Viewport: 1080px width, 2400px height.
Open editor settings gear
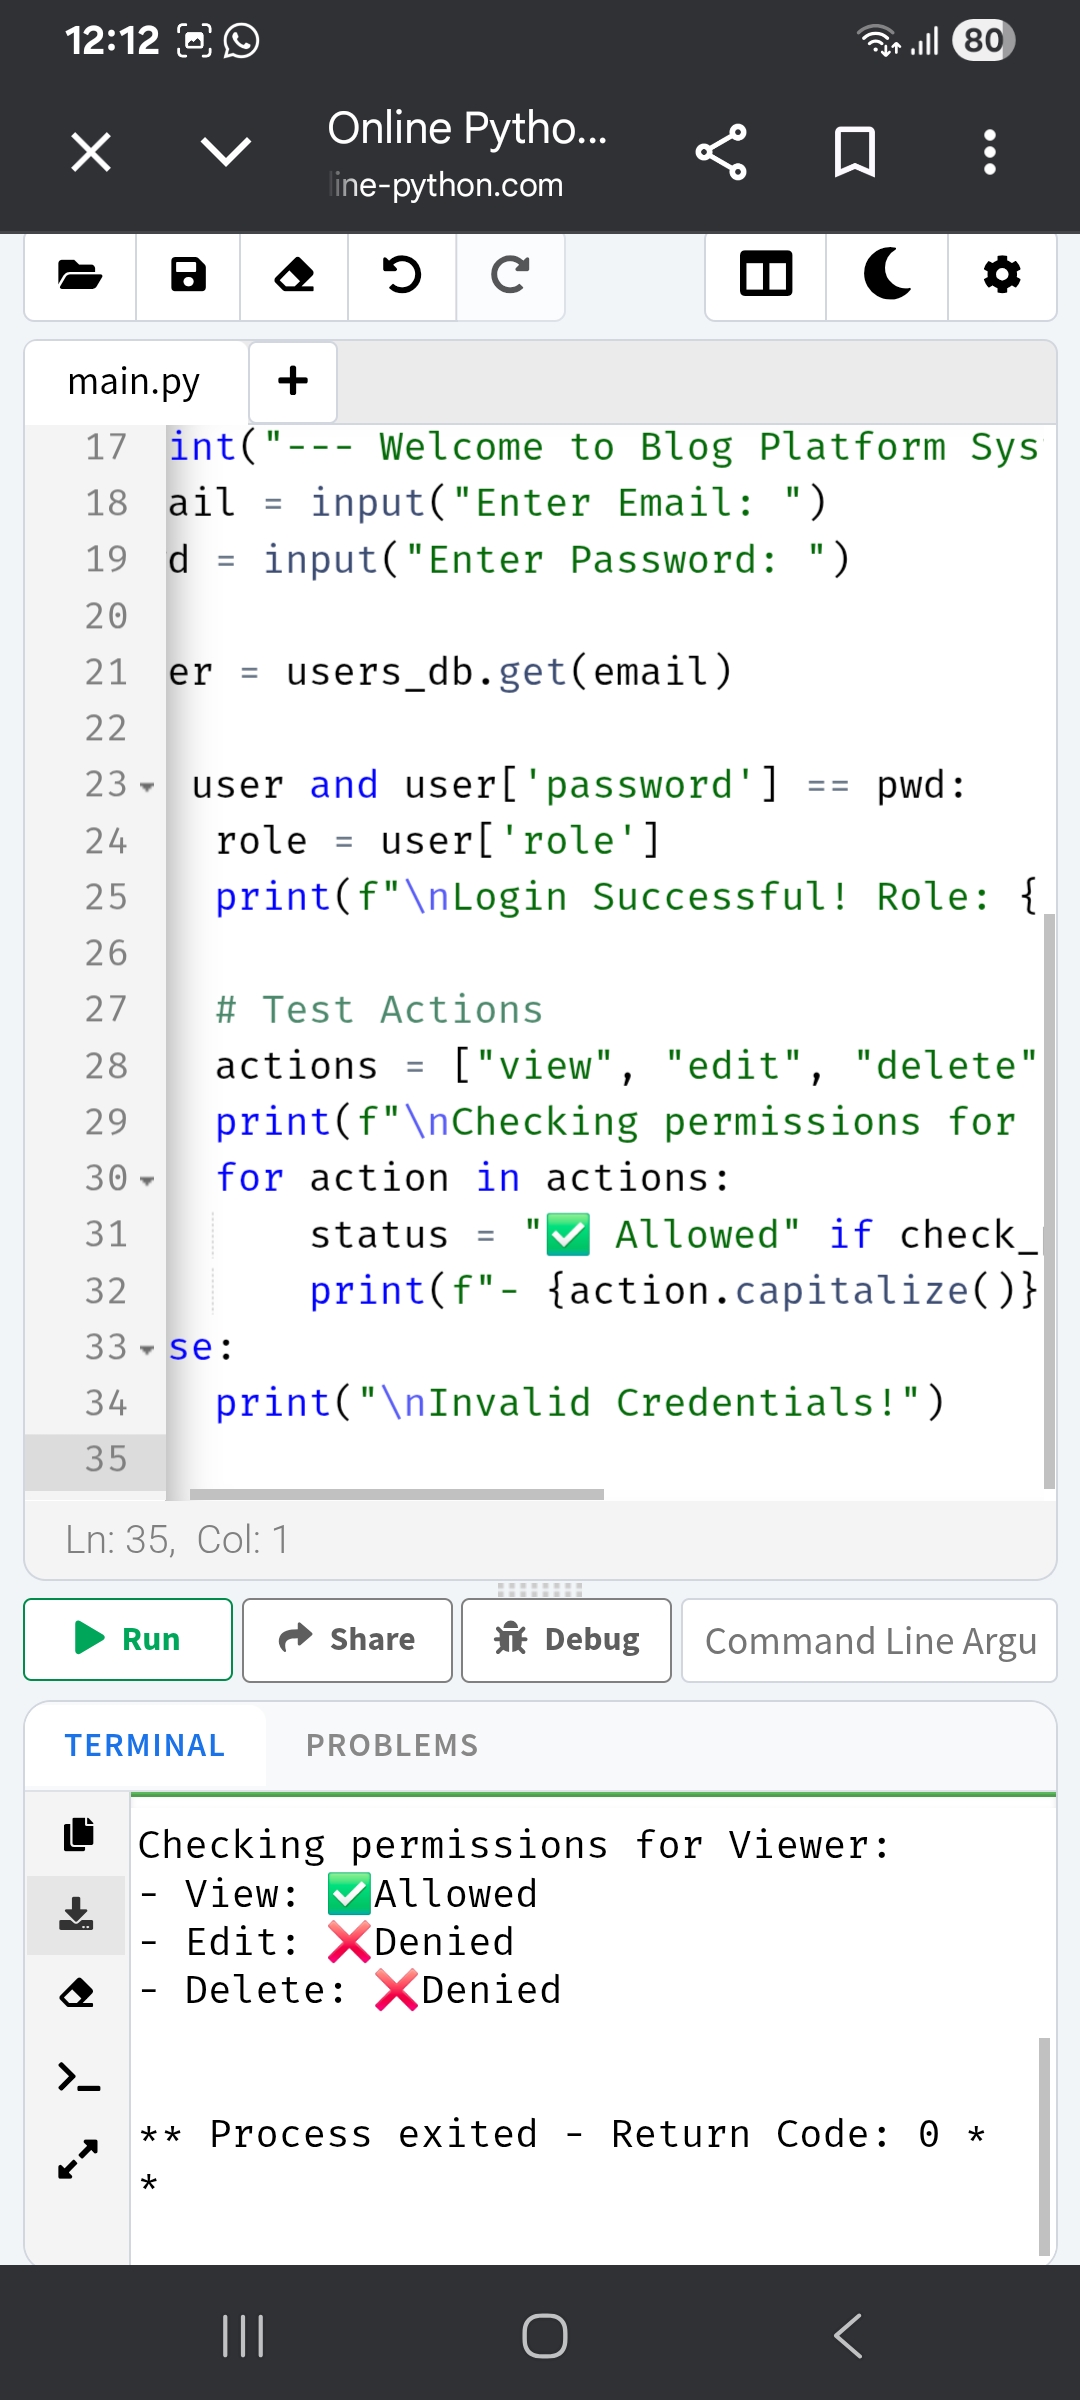1002,275
